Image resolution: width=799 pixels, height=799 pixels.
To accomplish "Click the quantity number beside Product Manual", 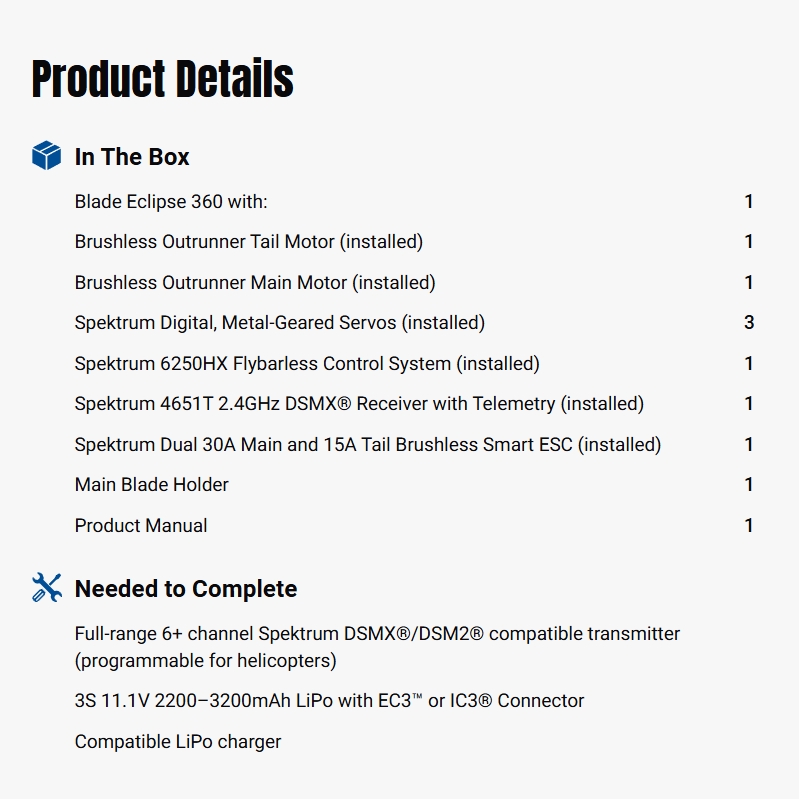I will (749, 526).
